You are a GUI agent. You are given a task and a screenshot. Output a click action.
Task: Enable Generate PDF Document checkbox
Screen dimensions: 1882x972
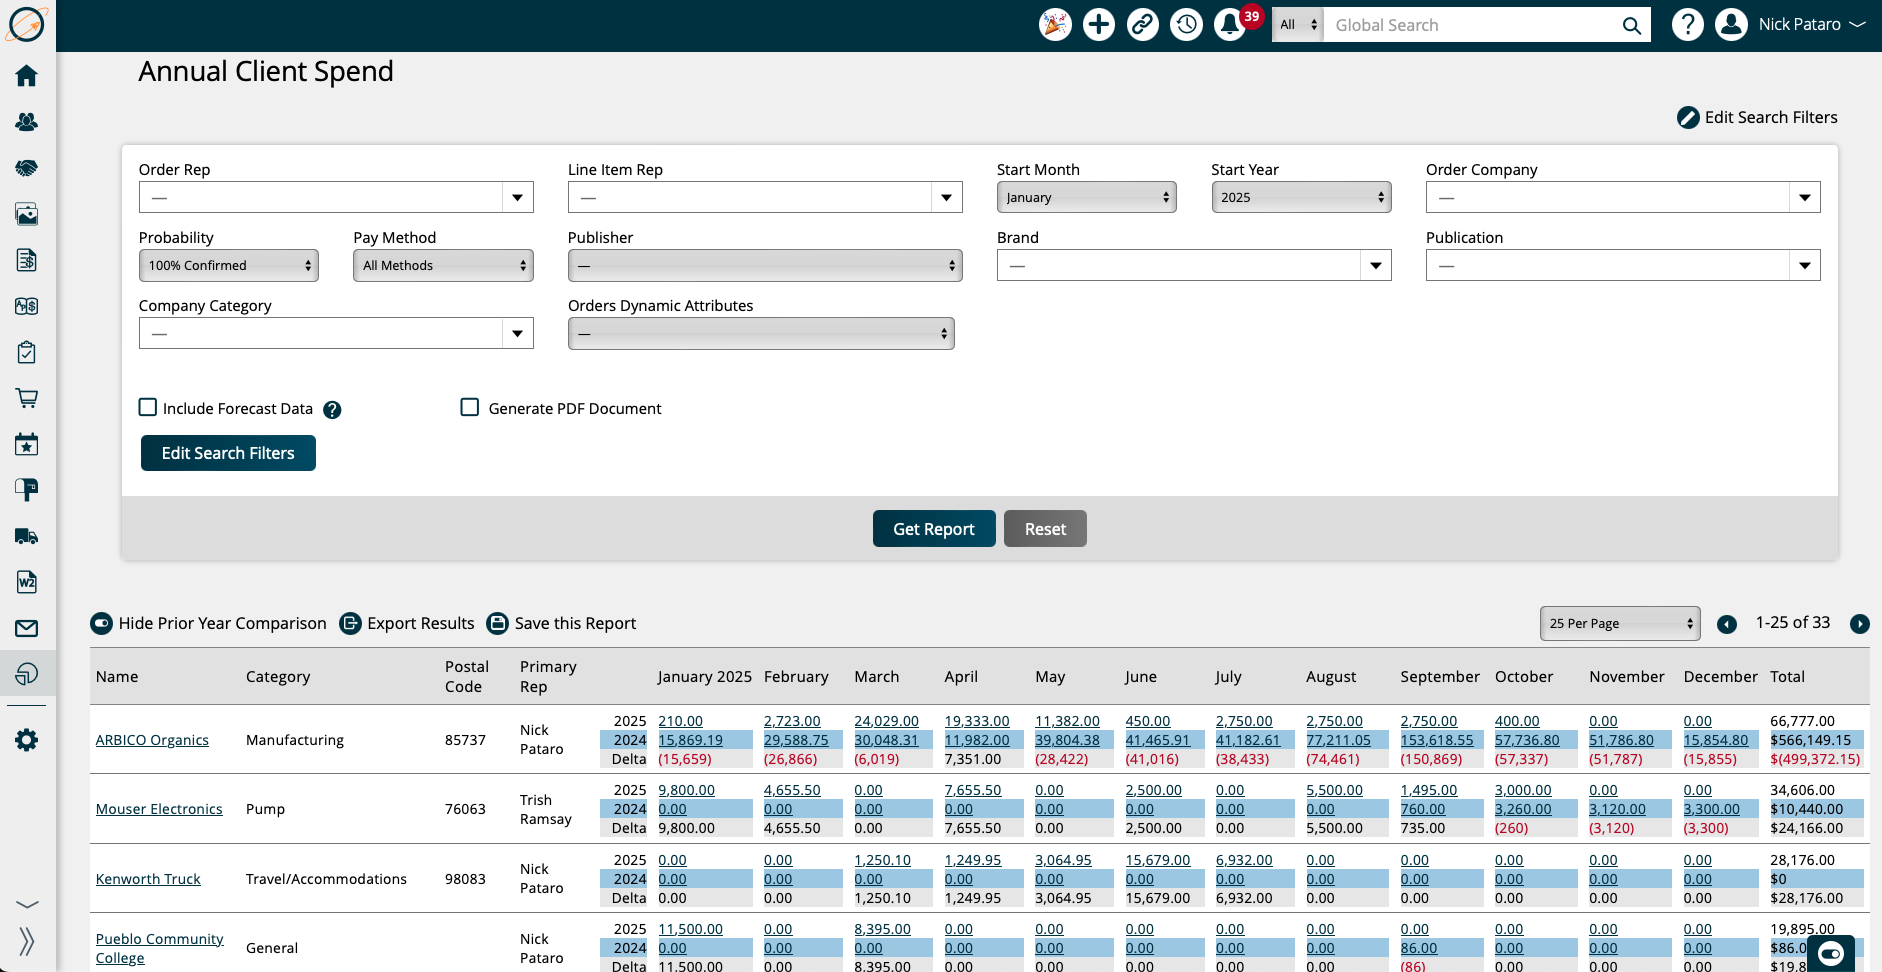469,407
